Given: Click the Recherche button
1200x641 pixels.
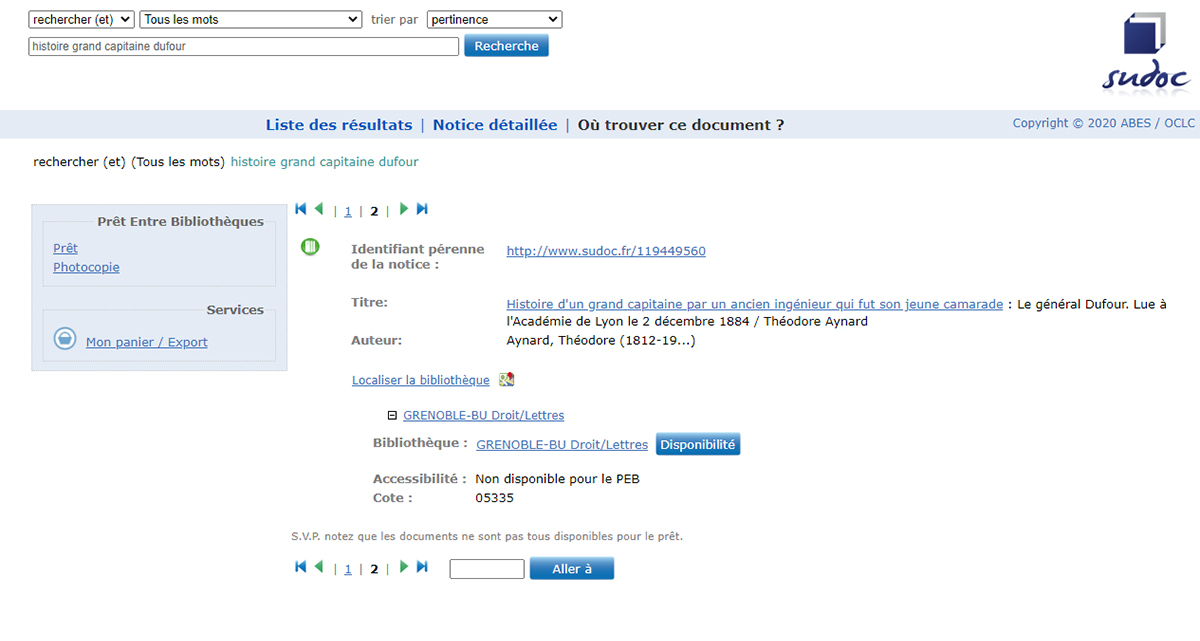Looking at the screenshot, I should click(506, 46).
